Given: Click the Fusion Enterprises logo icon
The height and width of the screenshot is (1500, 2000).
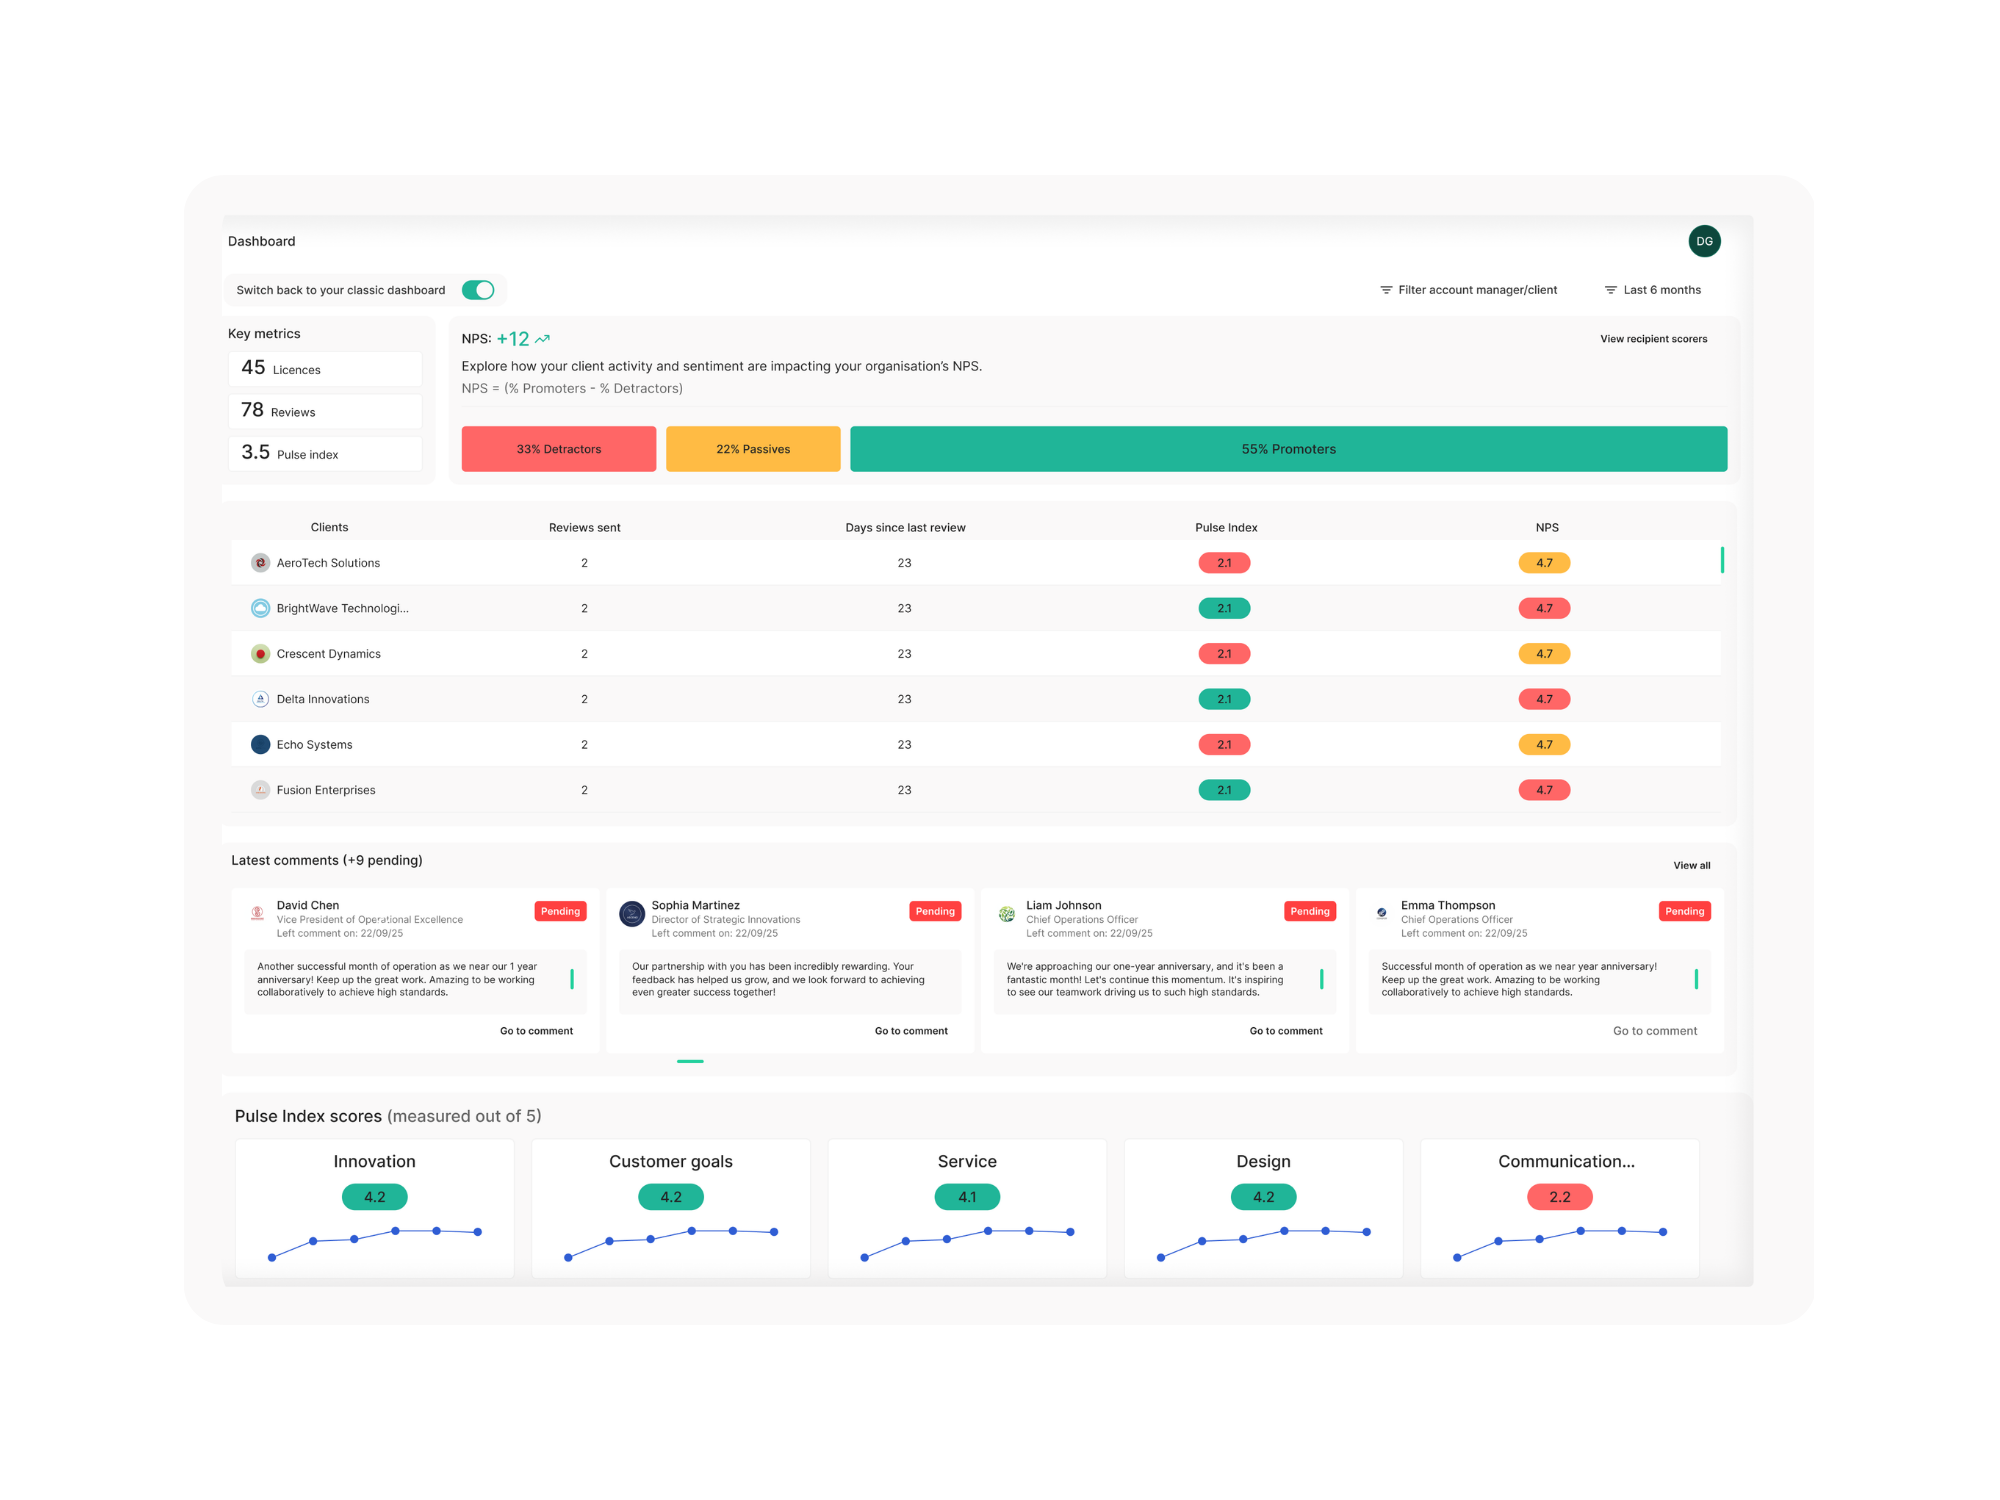Looking at the screenshot, I should tap(260, 790).
